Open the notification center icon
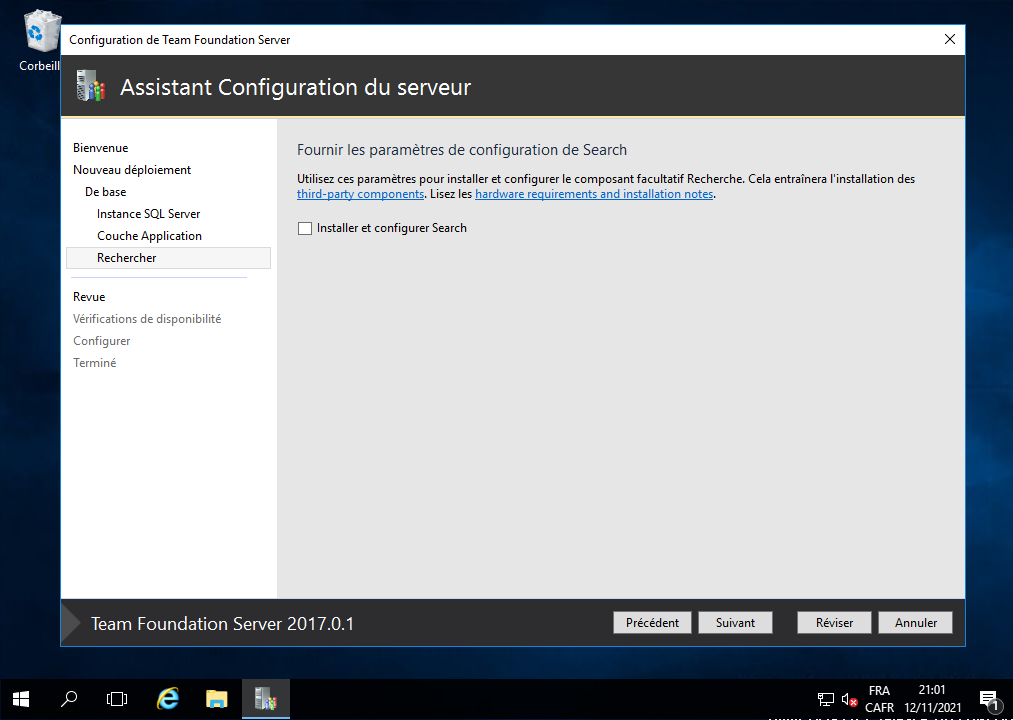Screen dimensions: 1013x720 pos(988,699)
